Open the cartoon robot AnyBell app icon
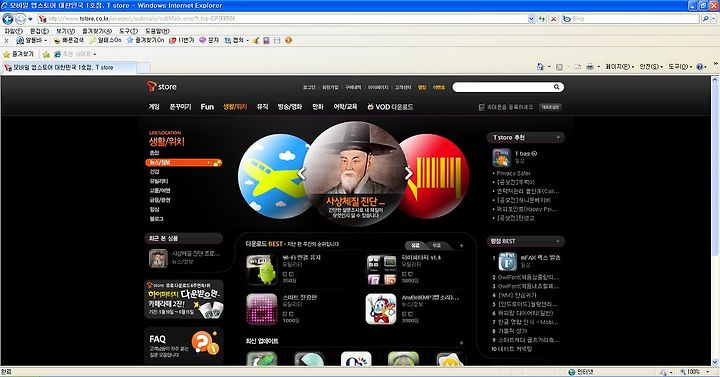The width and height of the screenshot is (720, 377). coord(381,309)
